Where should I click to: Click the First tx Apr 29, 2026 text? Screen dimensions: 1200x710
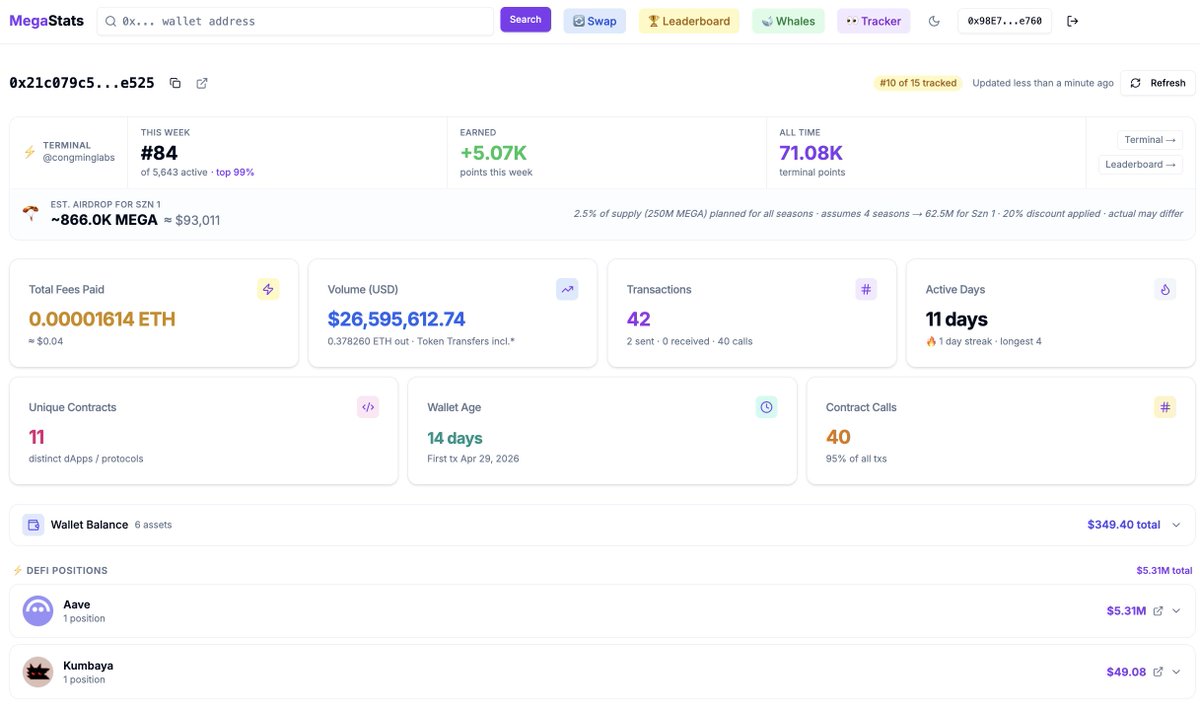coord(473,459)
